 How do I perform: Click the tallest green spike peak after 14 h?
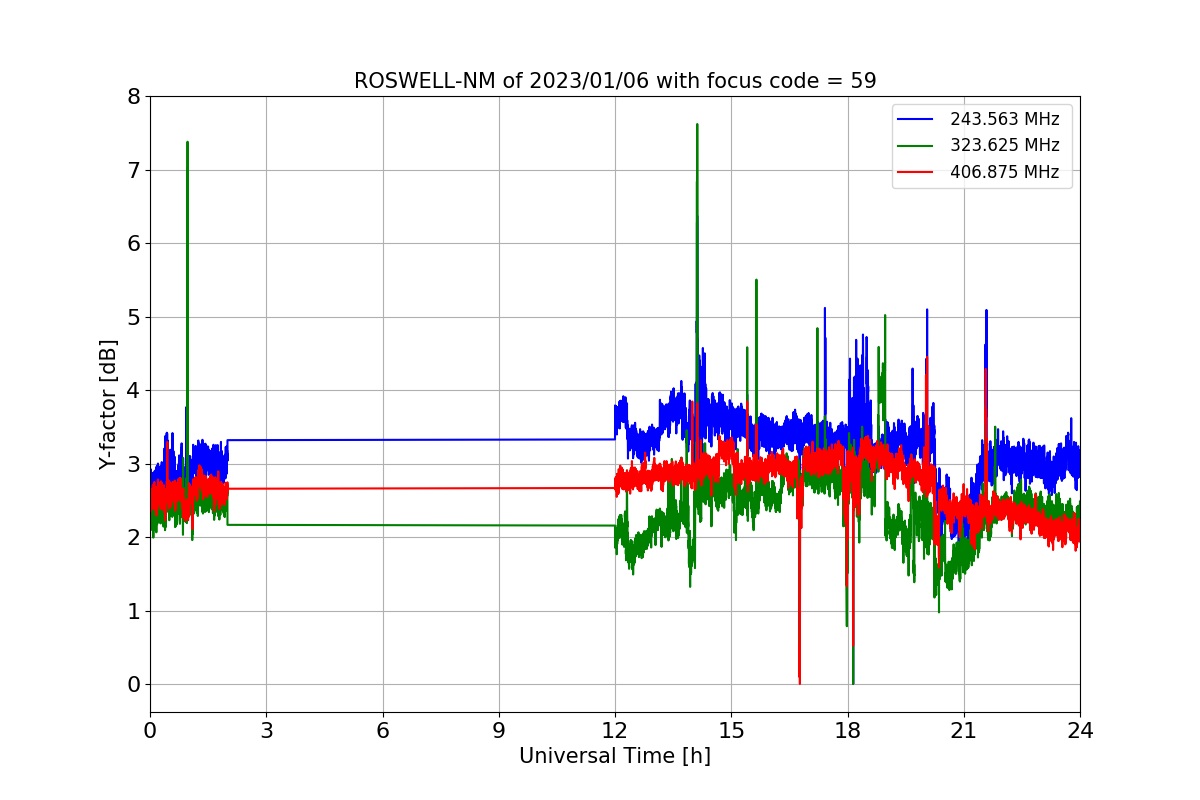[x=697, y=125]
